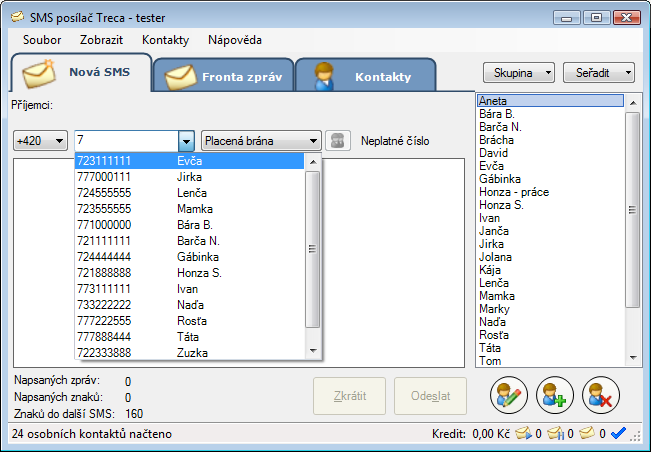The image size is (651, 452).
Task: Select 724444444 Gábinka in dropdown
Action: (189, 257)
